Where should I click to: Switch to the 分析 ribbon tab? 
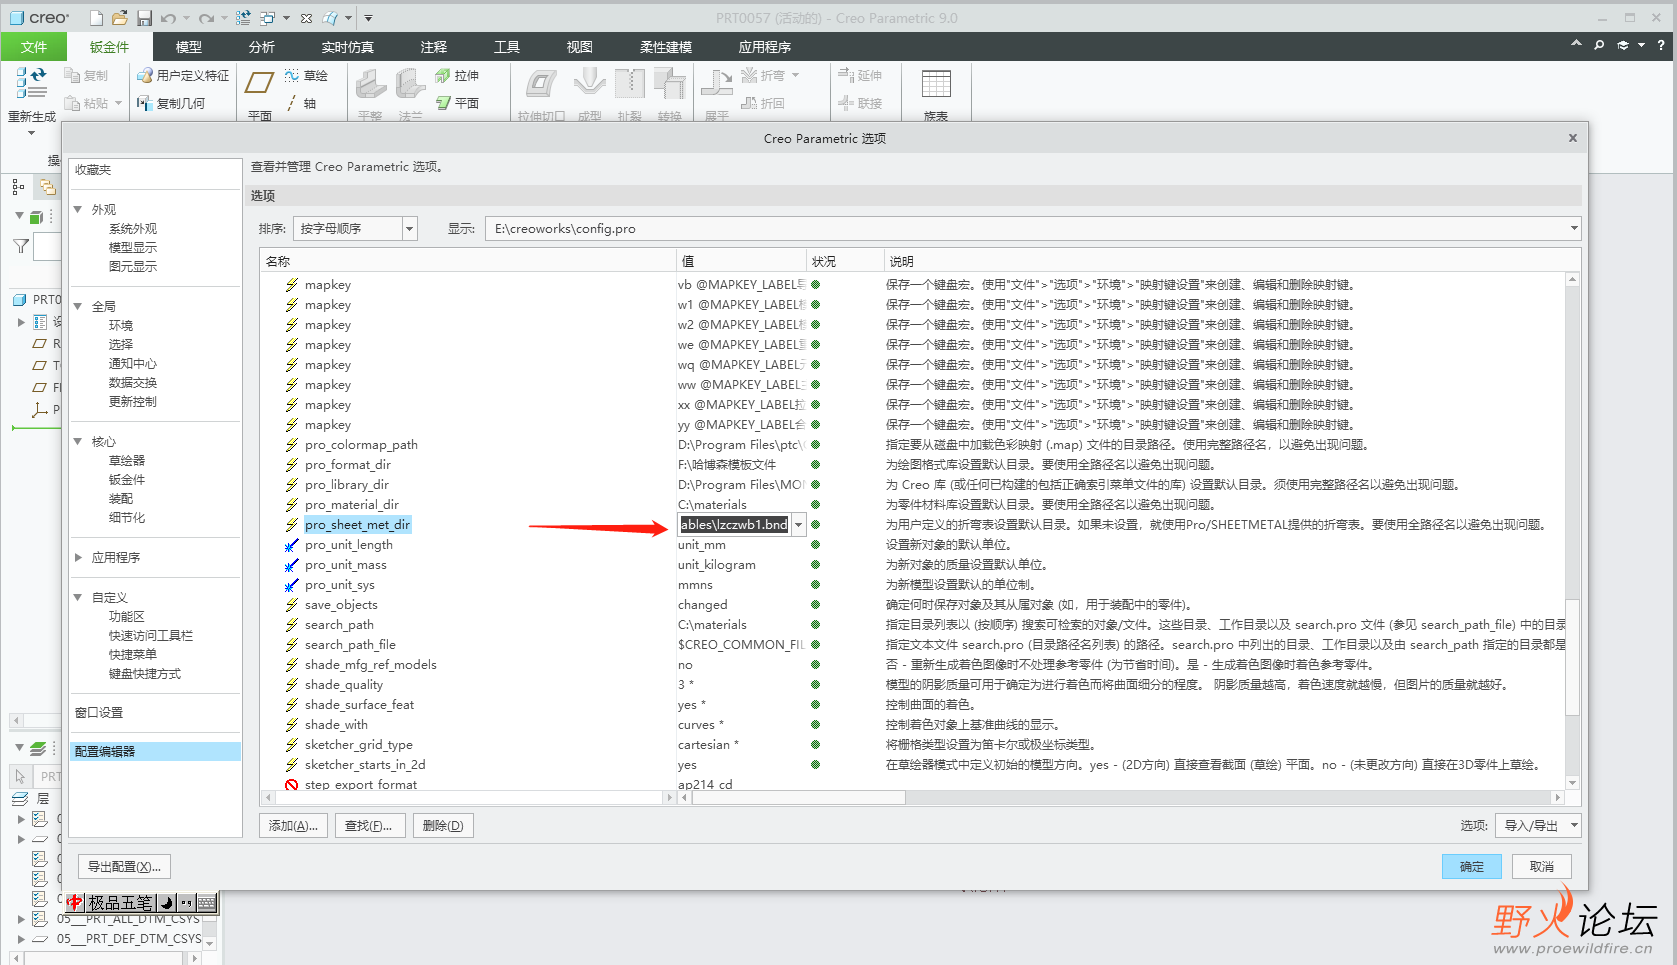pos(262,47)
